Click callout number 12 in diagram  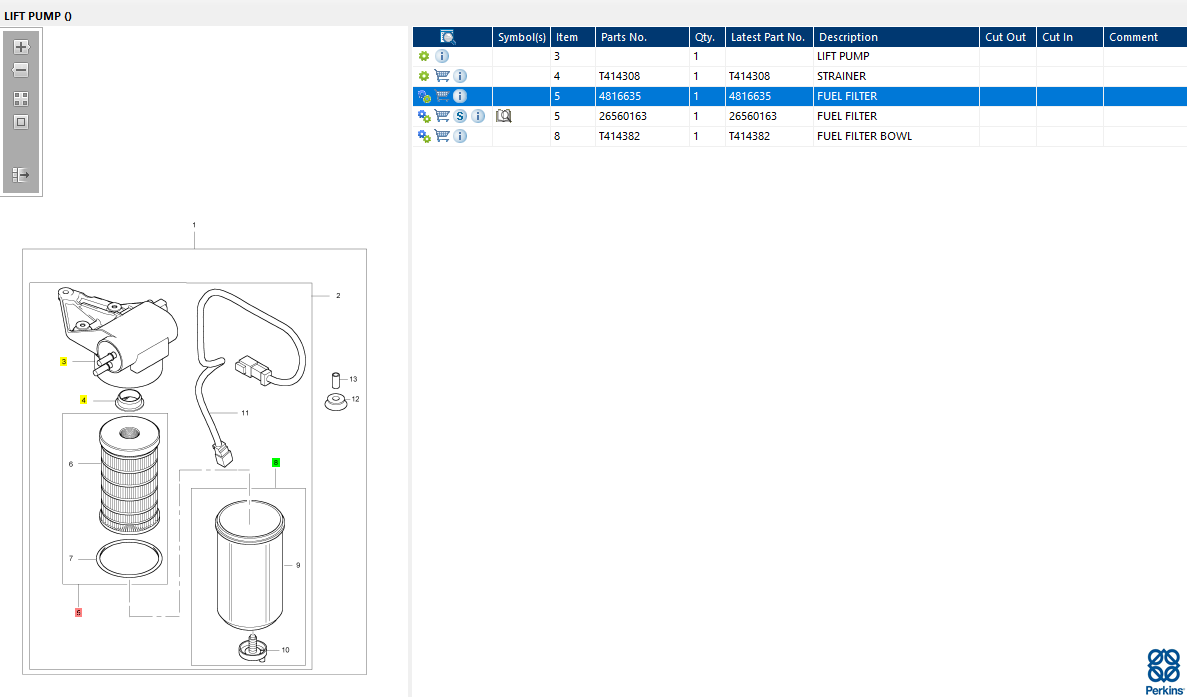355,399
